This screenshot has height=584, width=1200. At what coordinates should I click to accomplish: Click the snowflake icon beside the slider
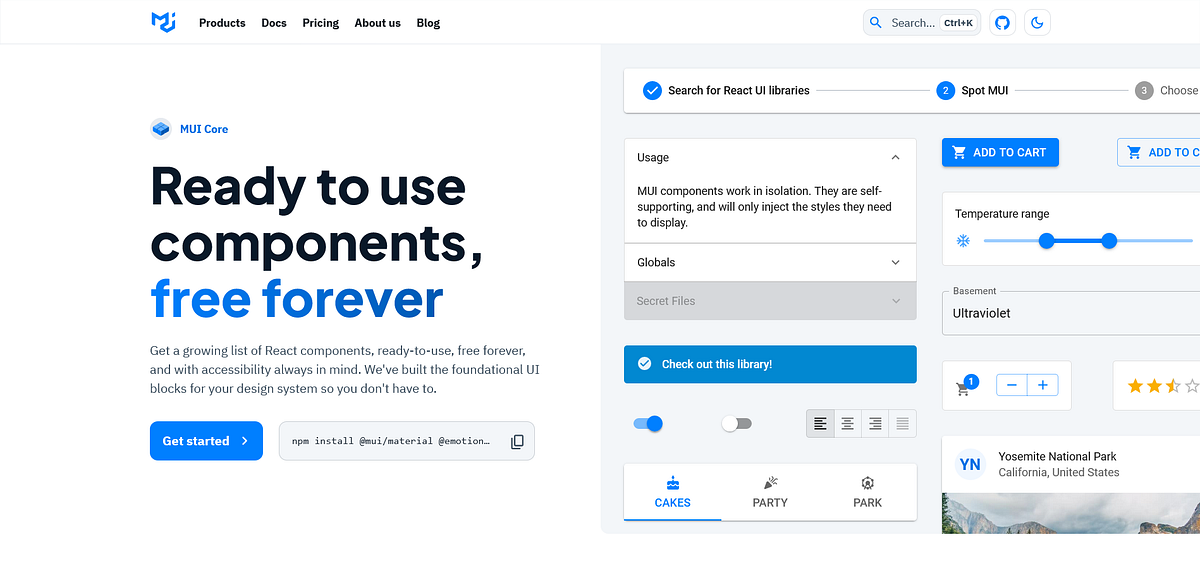(x=963, y=240)
